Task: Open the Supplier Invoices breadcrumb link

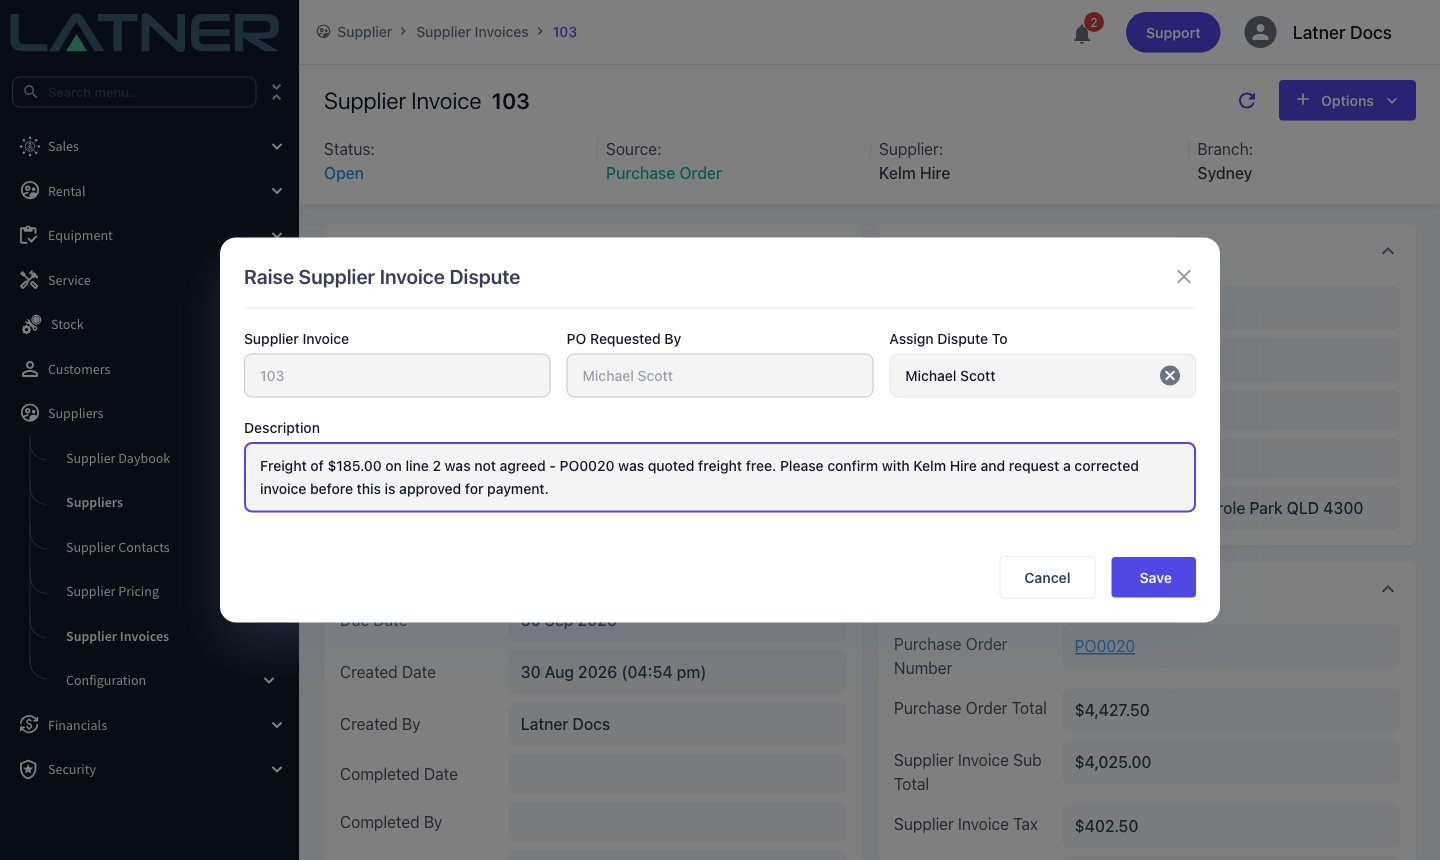Action: [x=472, y=32]
